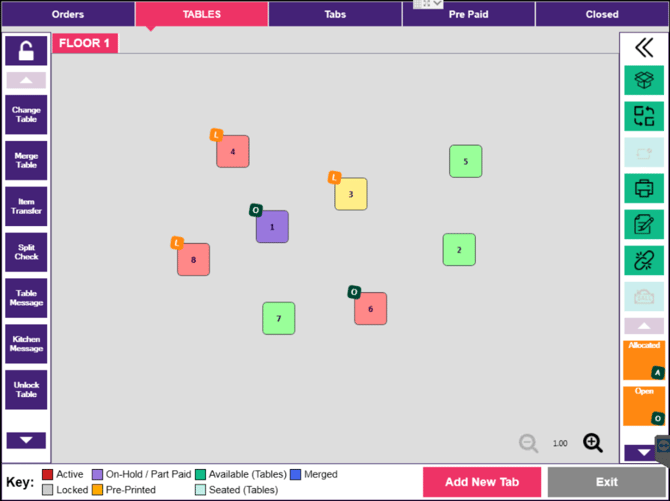Viewport: 670px width, 501px height.
Task: Click the unlock padlock icon
Action: click(x=26, y=51)
